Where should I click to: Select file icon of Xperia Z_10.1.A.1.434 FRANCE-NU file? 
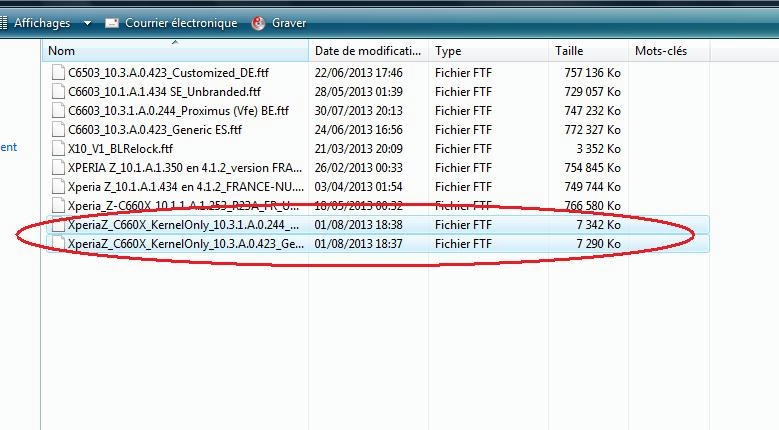coord(59,187)
